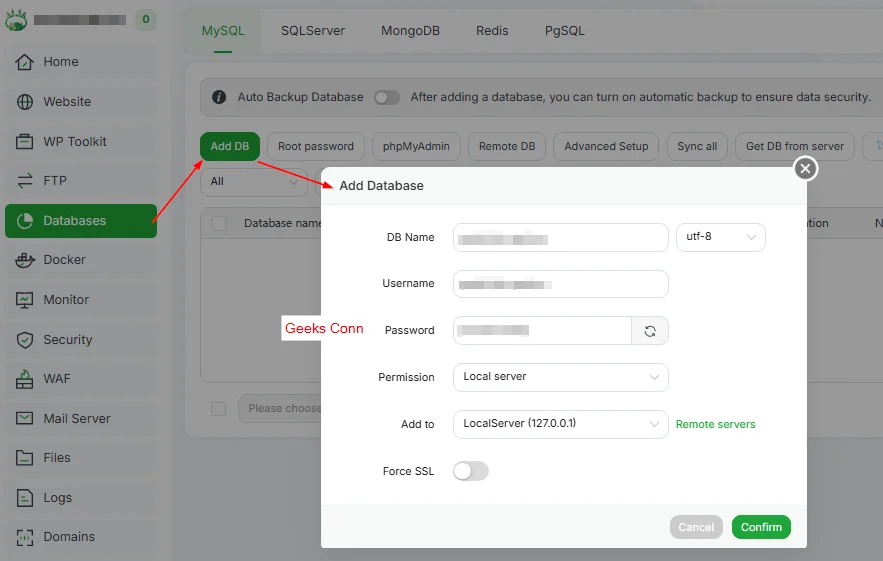This screenshot has height=561, width=883.
Task: Close the Add Database dialog
Action: pyautogui.click(x=805, y=168)
